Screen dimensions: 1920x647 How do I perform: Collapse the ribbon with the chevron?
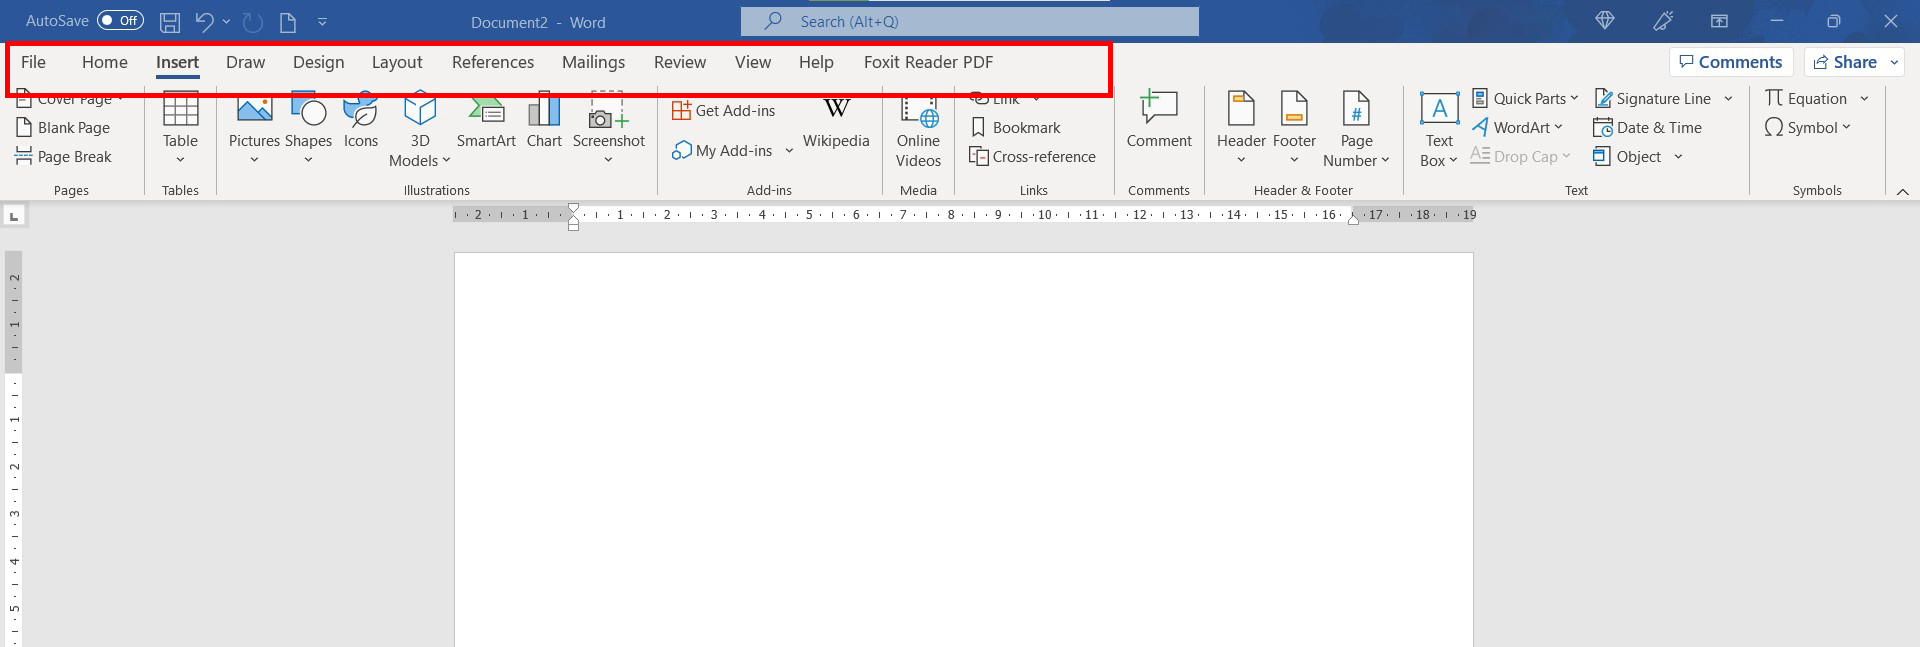[x=1902, y=191]
